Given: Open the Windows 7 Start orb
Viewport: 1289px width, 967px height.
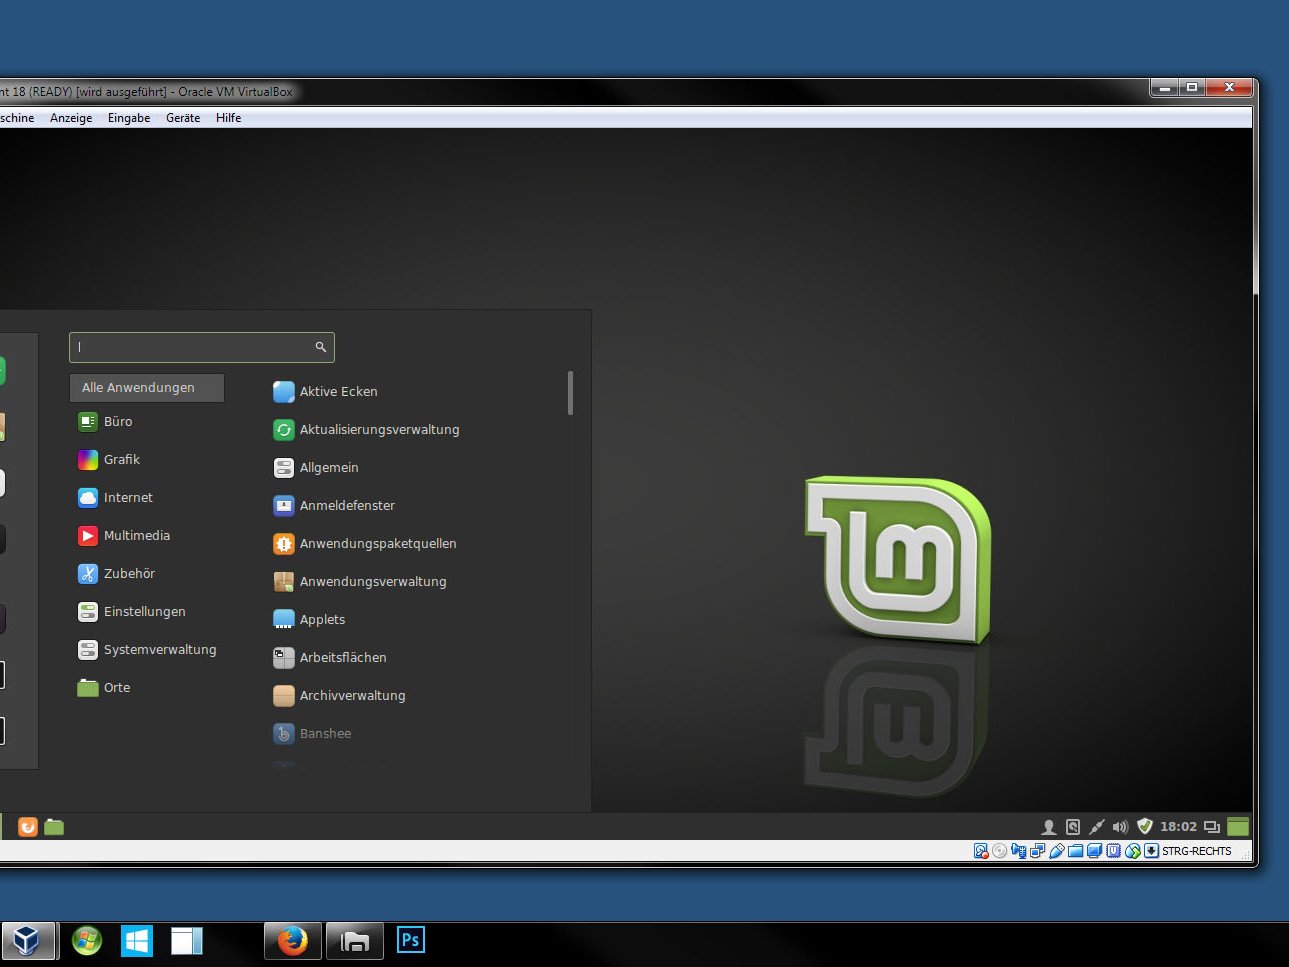Looking at the screenshot, I should [x=87, y=941].
